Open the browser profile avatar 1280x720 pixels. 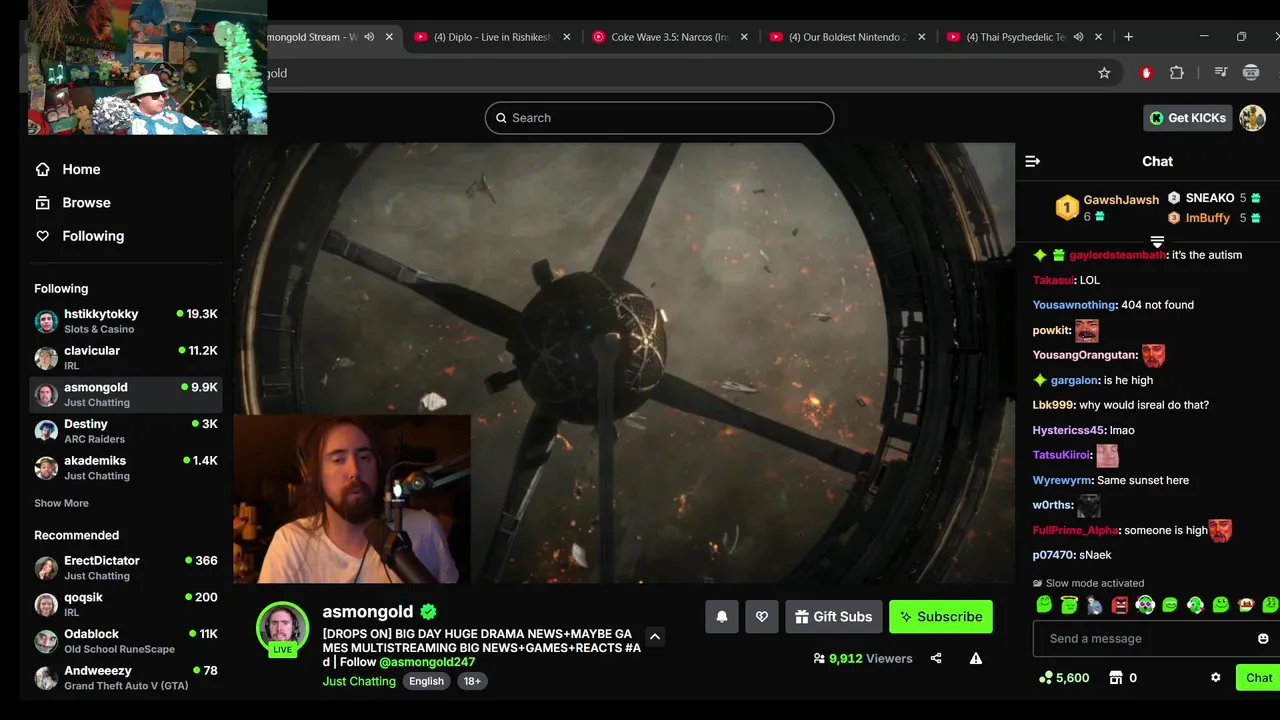(x=1251, y=73)
